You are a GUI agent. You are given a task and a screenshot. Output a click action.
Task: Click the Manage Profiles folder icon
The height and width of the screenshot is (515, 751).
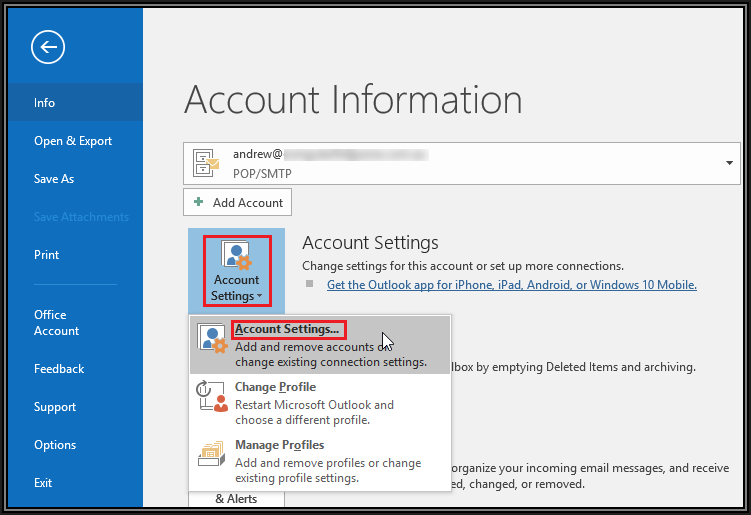[212, 454]
